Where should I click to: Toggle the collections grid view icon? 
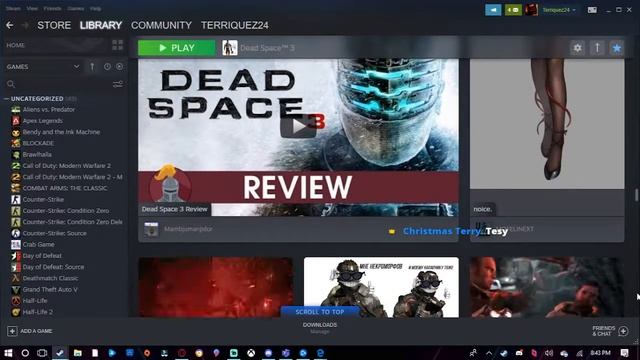(x=118, y=45)
